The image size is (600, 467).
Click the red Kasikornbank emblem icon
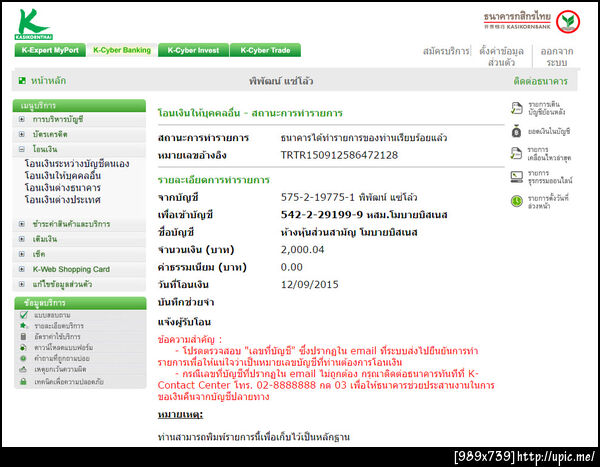click(568, 22)
